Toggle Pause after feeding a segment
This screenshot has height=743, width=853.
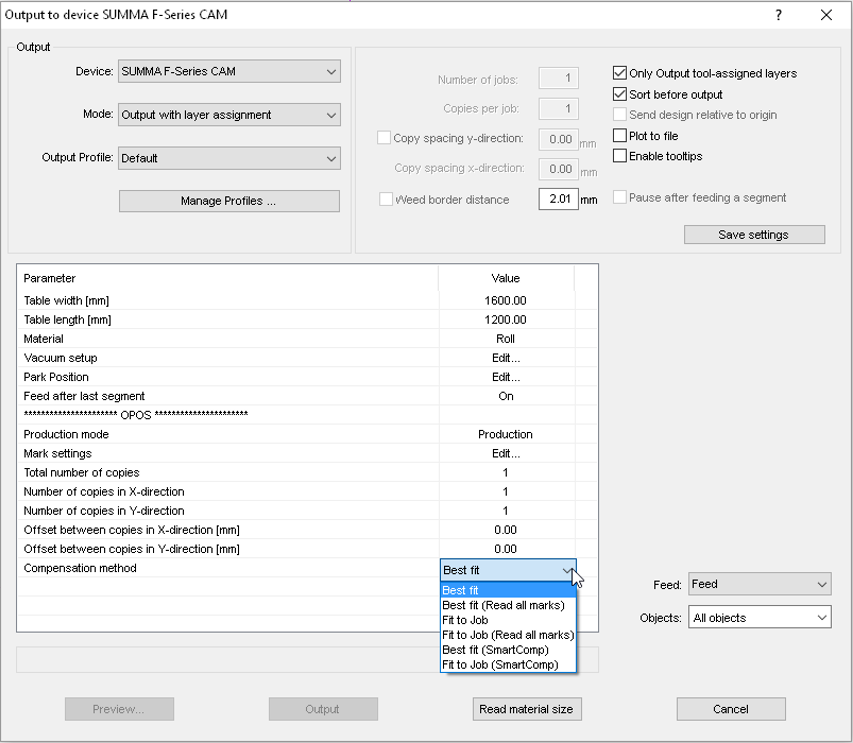620,197
